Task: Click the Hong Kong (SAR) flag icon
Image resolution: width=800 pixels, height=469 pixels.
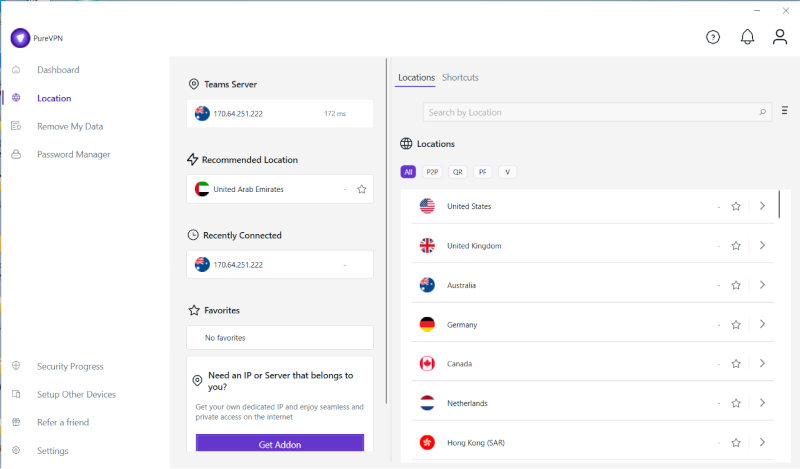Action: (x=427, y=442)
